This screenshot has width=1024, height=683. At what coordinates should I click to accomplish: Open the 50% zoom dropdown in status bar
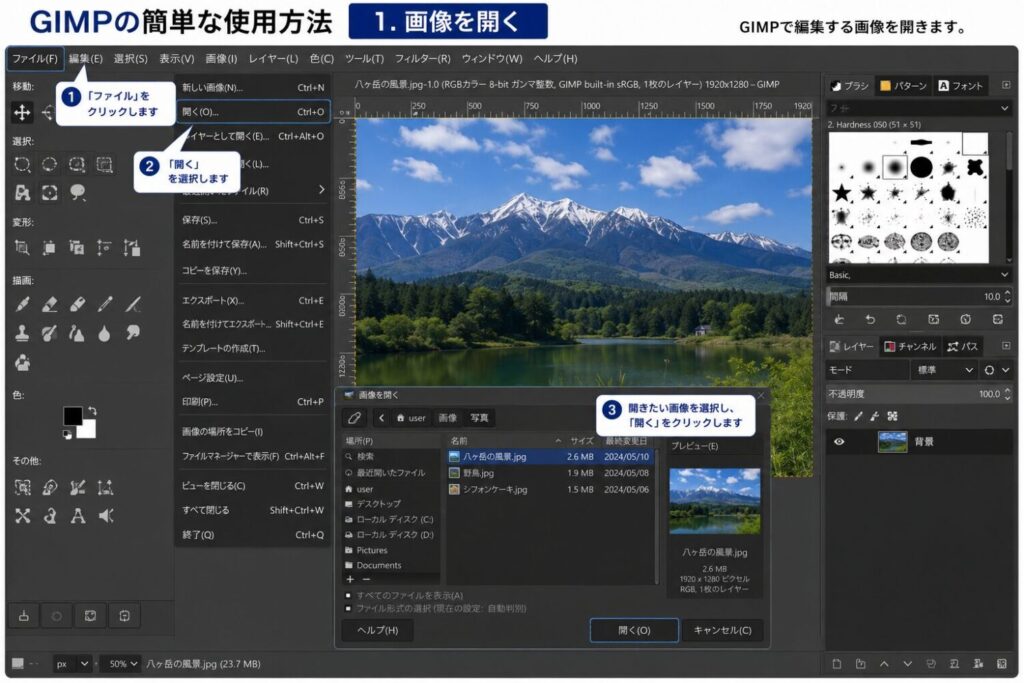click(122, 664)
